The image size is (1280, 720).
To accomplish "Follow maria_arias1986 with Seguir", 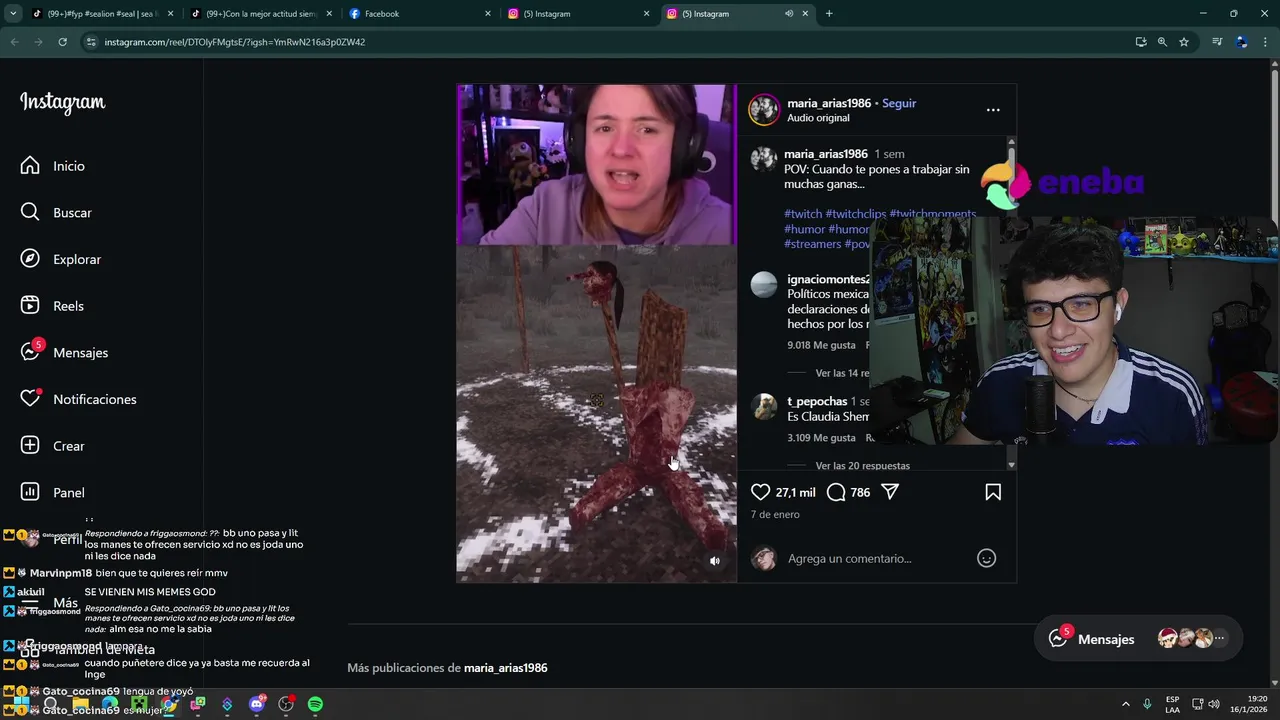I will (899, 103).
